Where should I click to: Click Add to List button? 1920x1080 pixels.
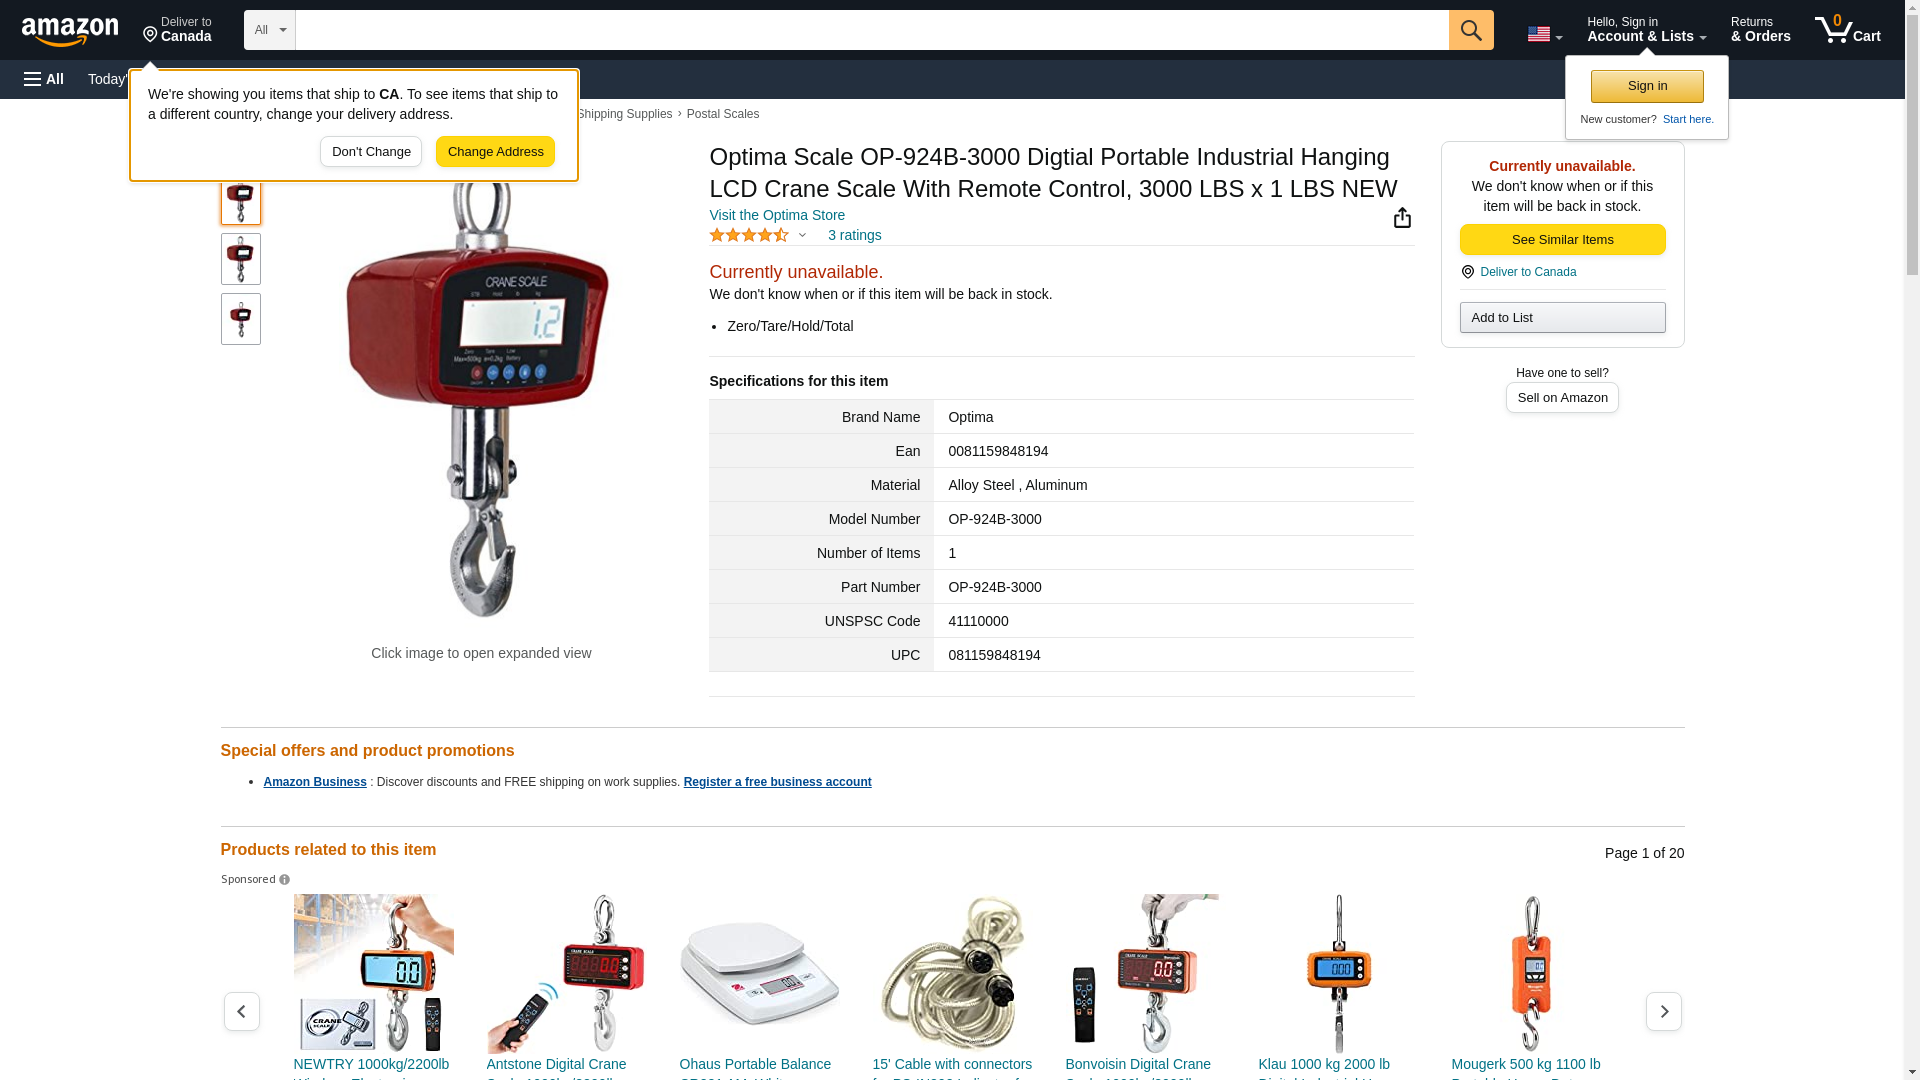tap(1562, 318)
